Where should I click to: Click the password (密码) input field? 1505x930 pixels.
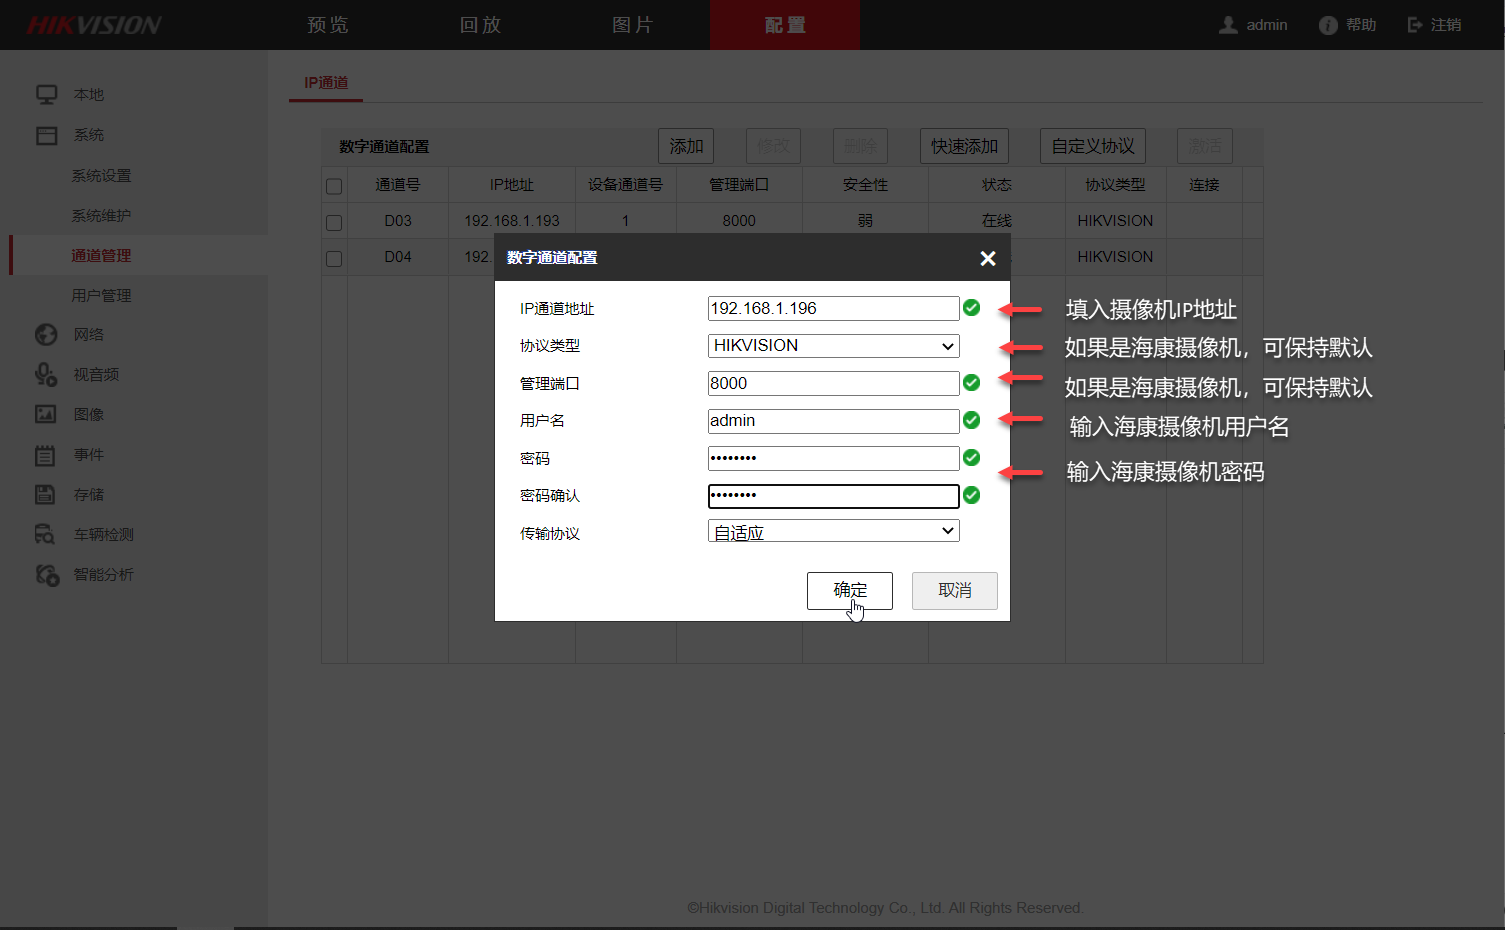(834, 458)
